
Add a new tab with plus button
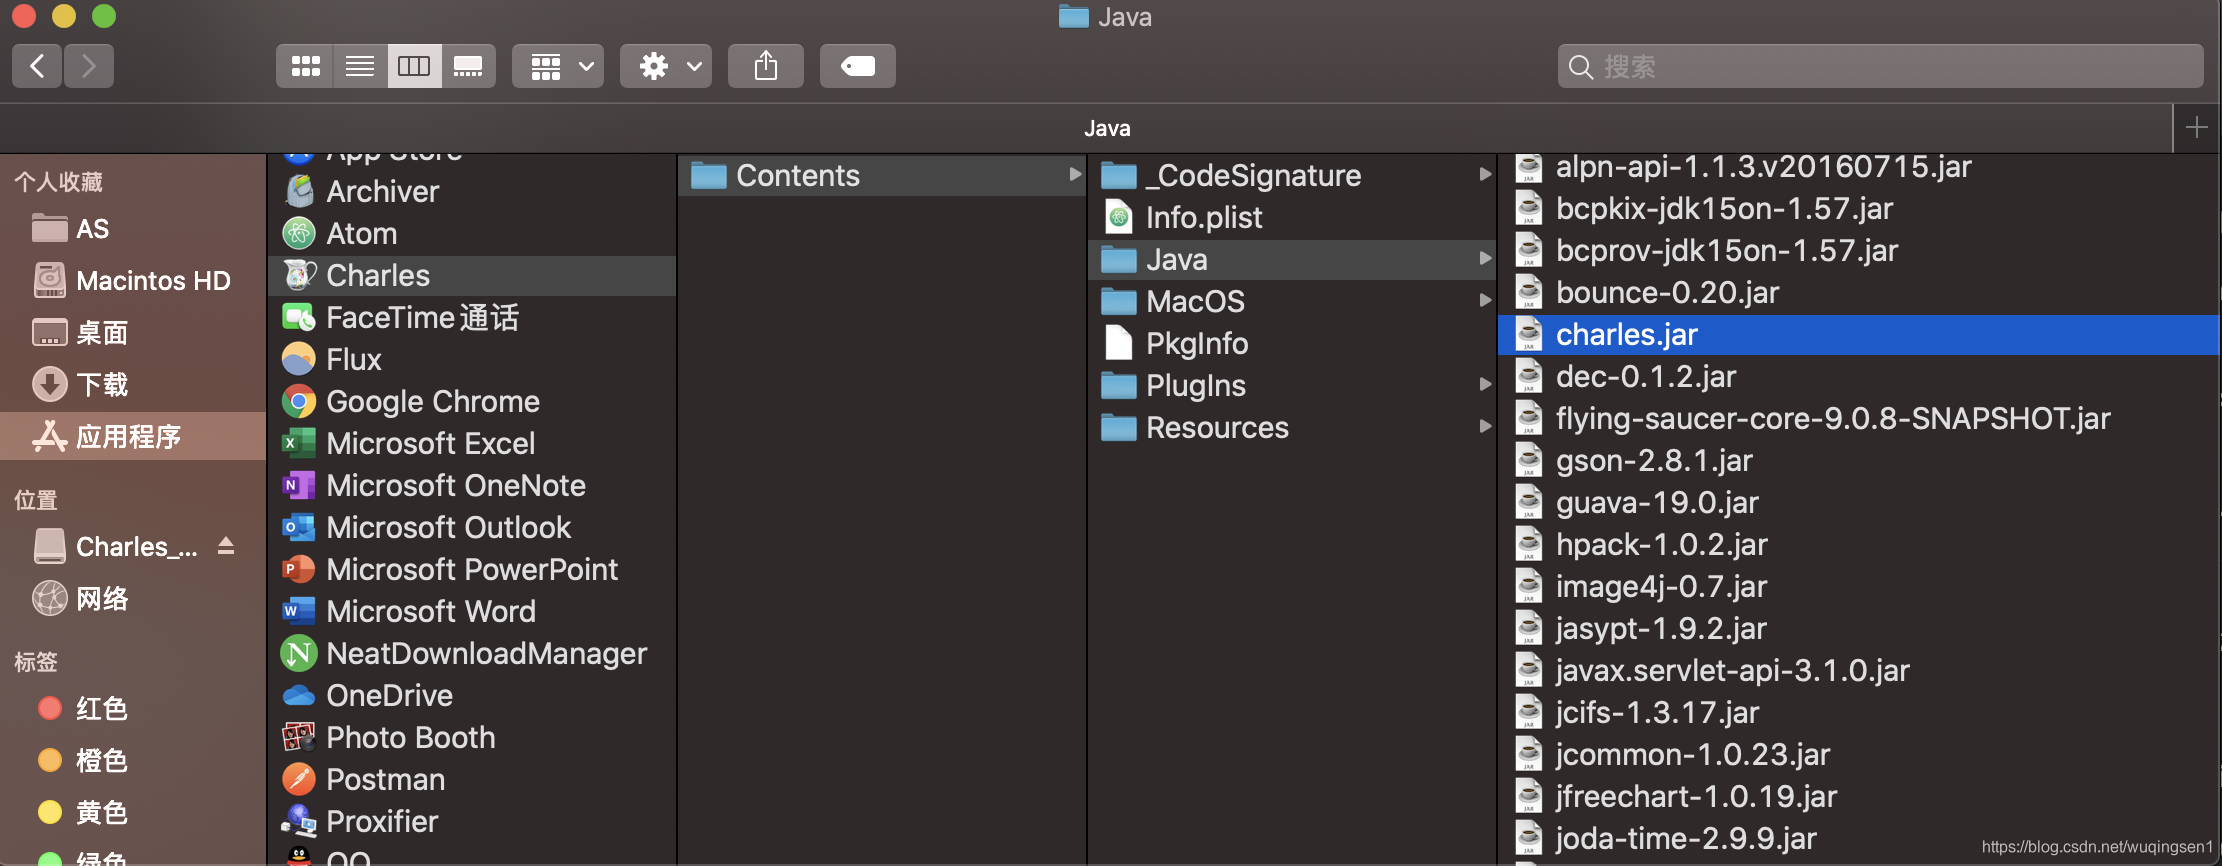(2197, 128)
